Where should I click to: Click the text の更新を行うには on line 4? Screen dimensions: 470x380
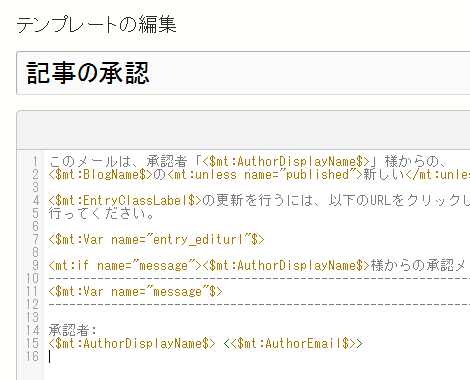pos(258,201)
